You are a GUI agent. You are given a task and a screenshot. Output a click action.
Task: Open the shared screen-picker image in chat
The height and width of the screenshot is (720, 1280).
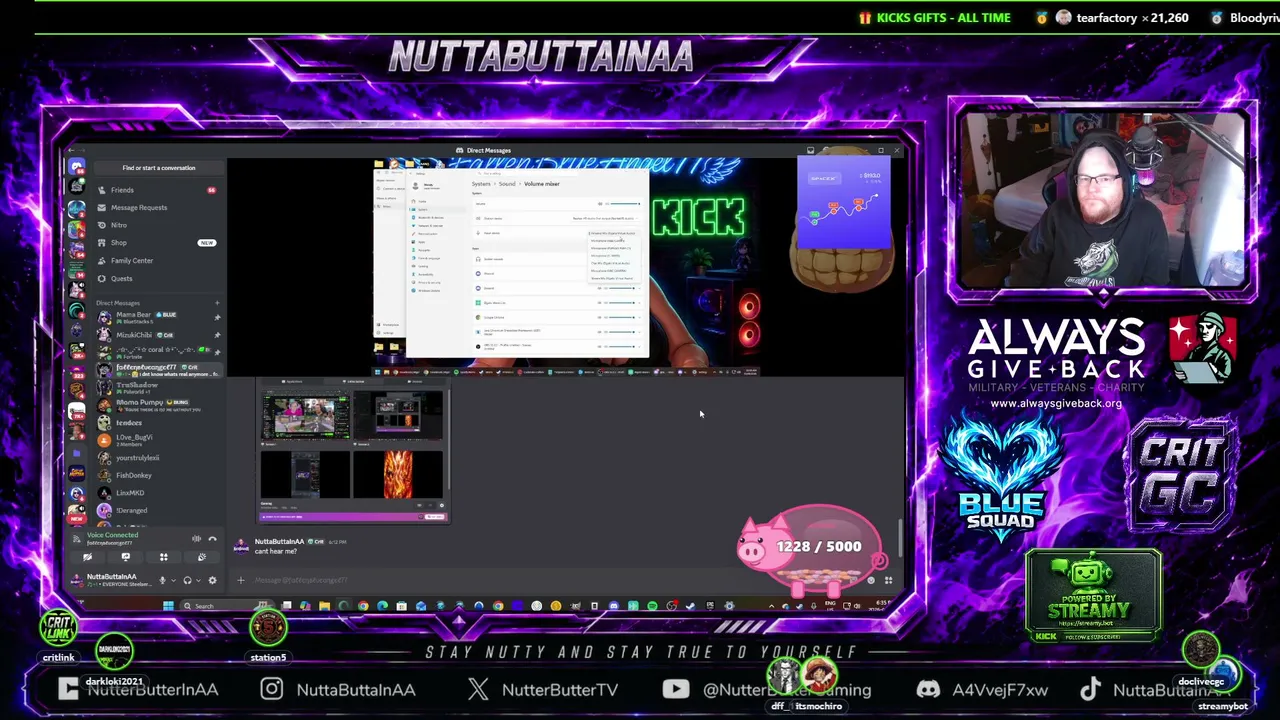(x=352, y=451)
